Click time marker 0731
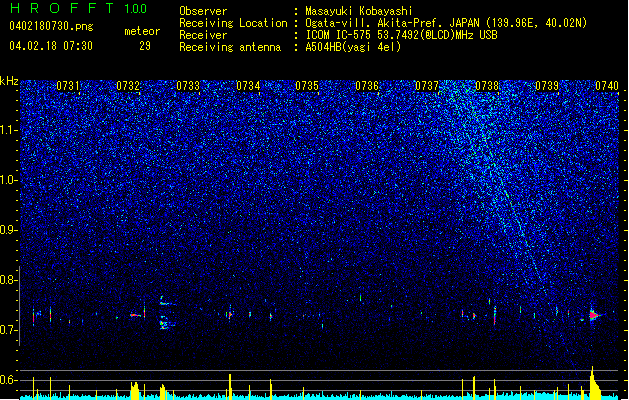This screenshot has width=629, height=400. click(68, 86)
